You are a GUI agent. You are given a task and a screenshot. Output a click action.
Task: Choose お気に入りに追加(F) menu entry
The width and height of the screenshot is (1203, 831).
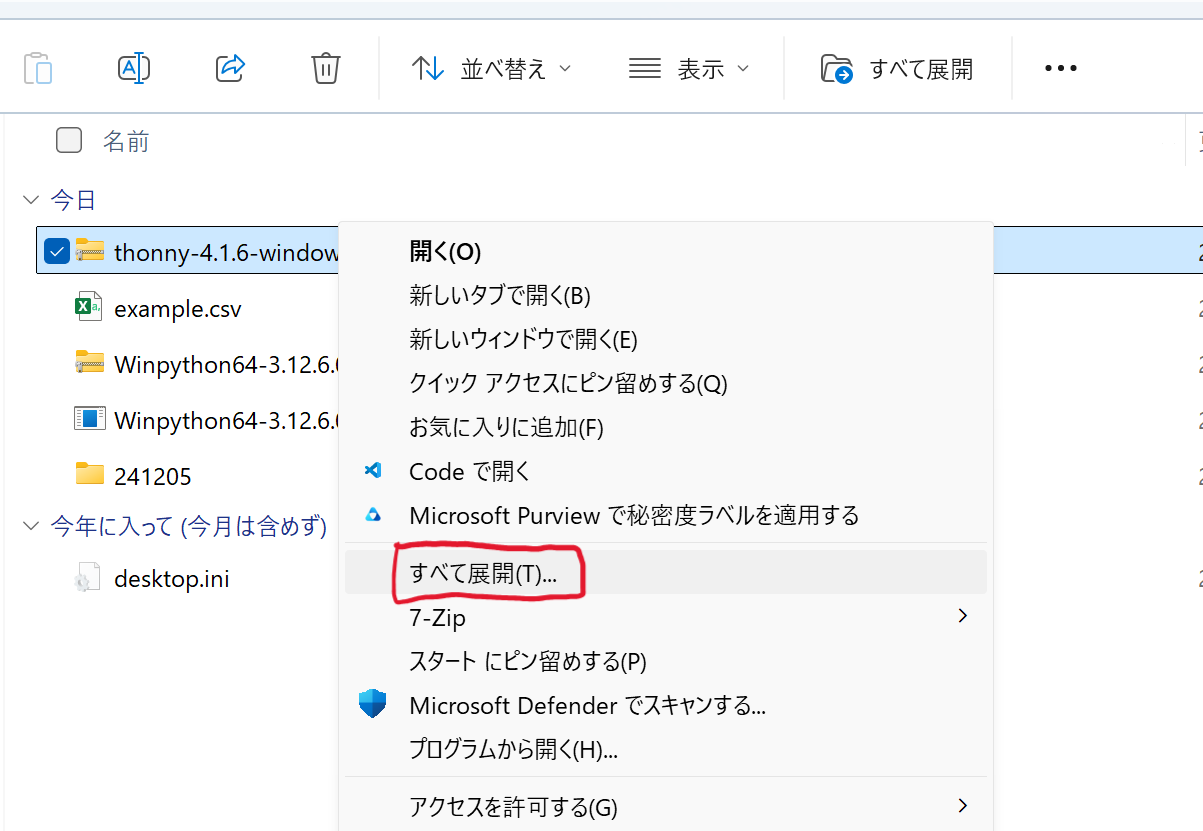click(x=665, y=428)
